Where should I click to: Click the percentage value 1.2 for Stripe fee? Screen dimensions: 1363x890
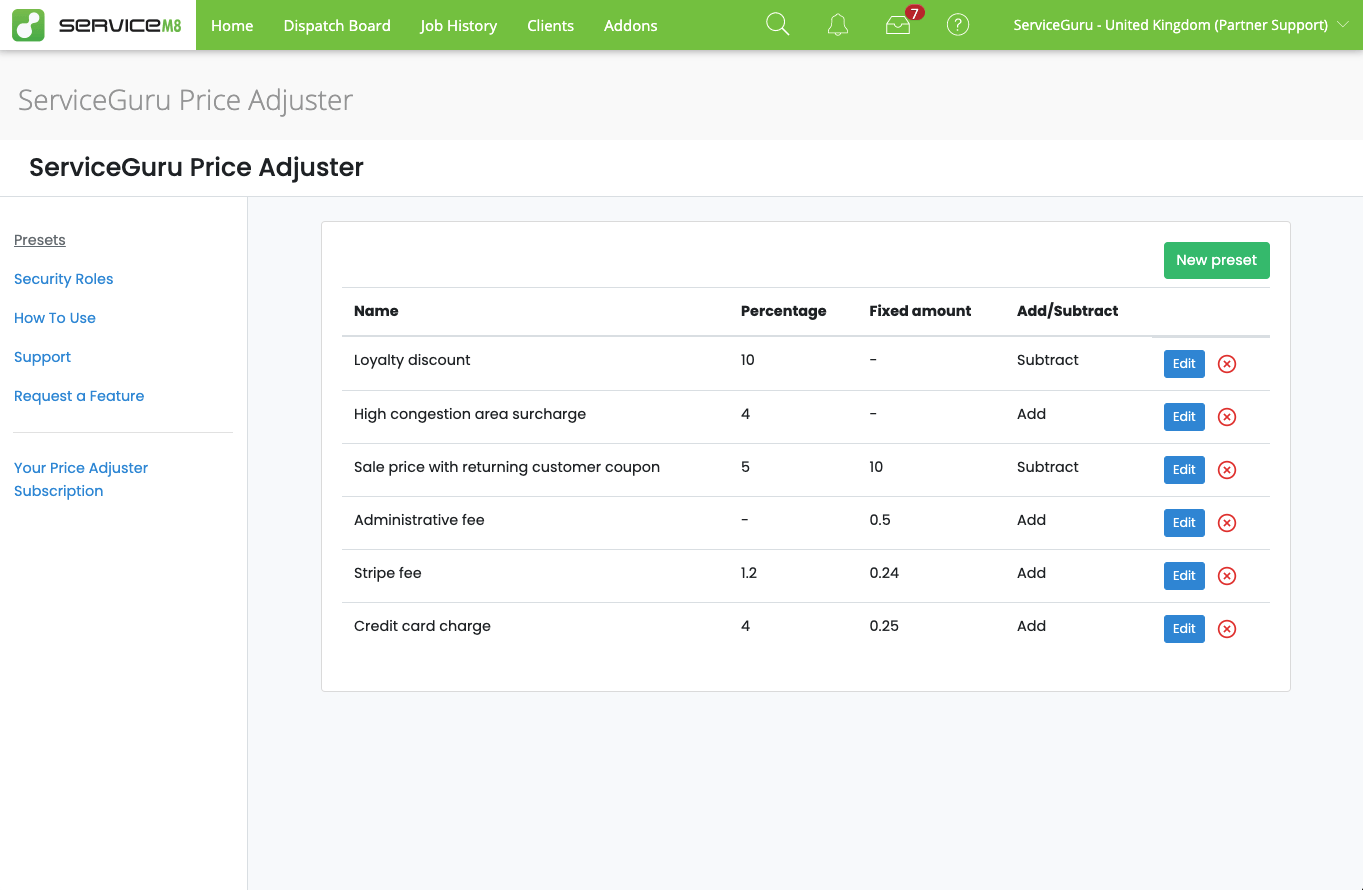pos(749,573)
